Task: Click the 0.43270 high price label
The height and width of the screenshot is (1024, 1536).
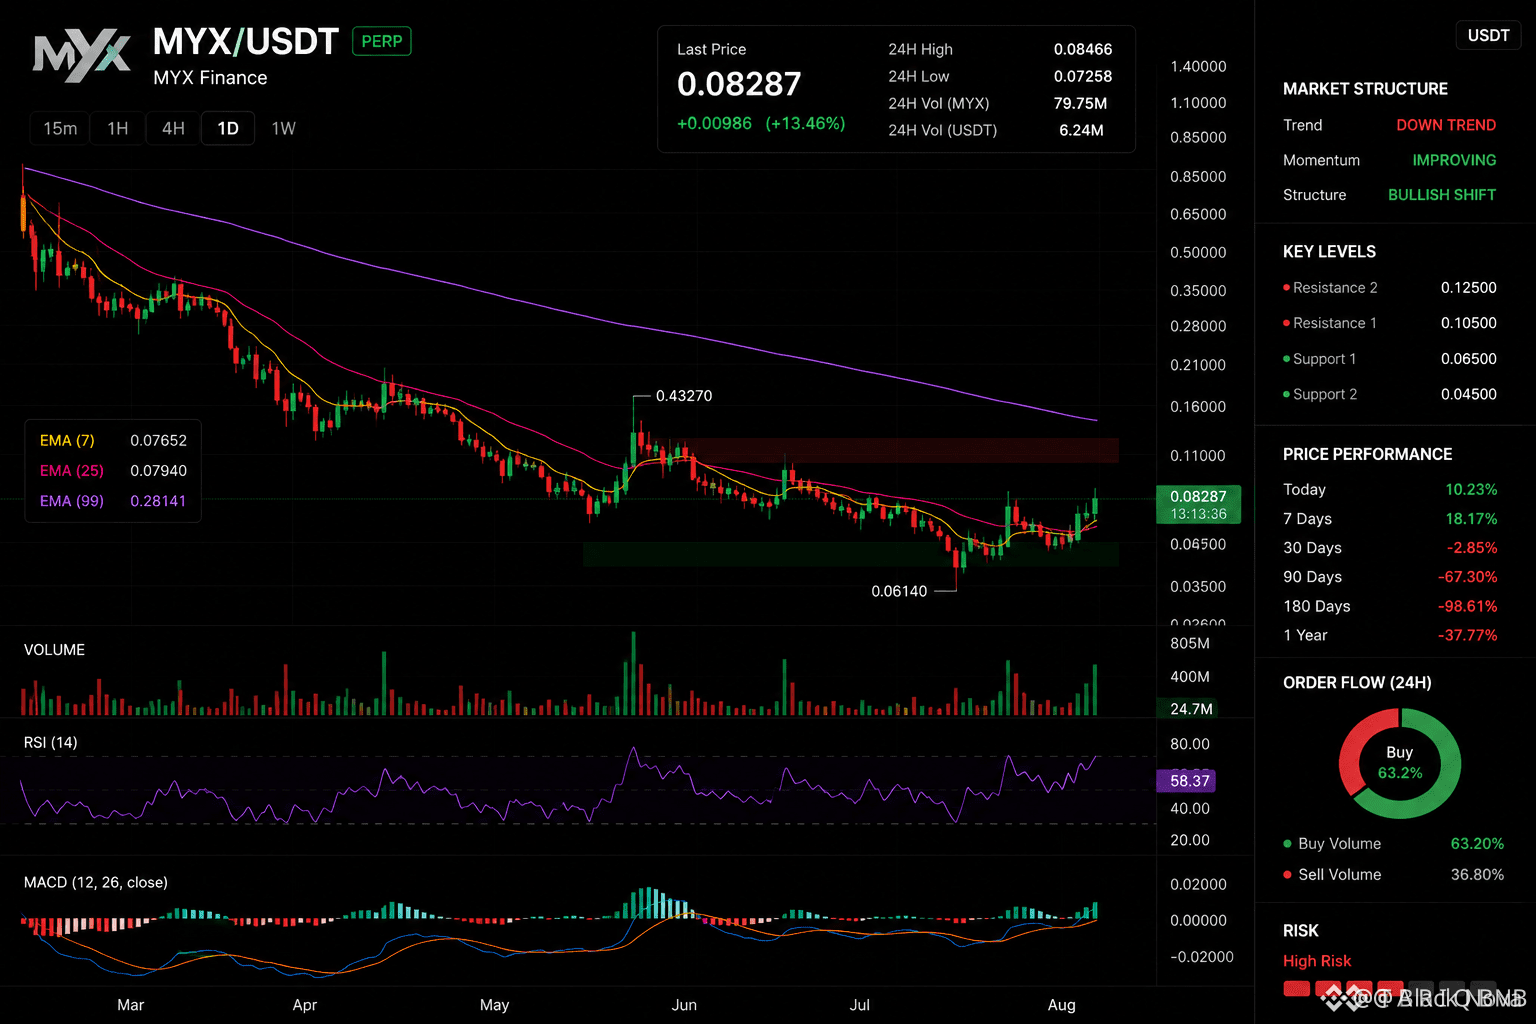Action: click(x=684, y=396)
